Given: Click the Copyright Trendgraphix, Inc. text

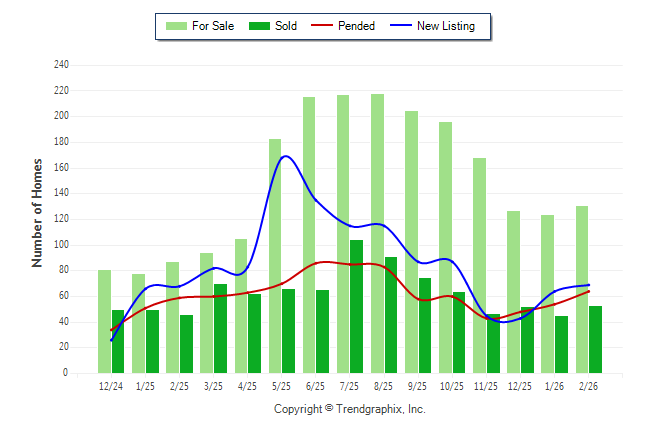Looking at the screenshot, I should click(350, 409).
